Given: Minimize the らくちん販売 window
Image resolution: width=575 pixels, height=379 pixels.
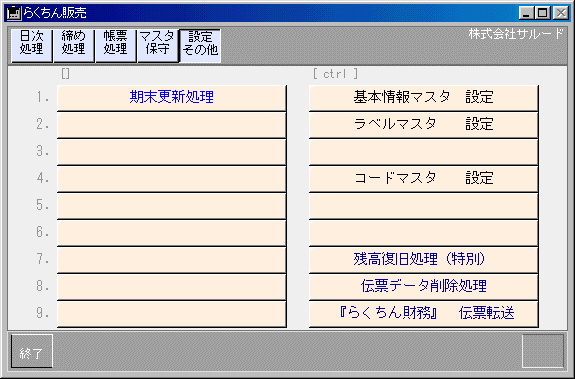Looking at the screenshot, I should point(526,13).
